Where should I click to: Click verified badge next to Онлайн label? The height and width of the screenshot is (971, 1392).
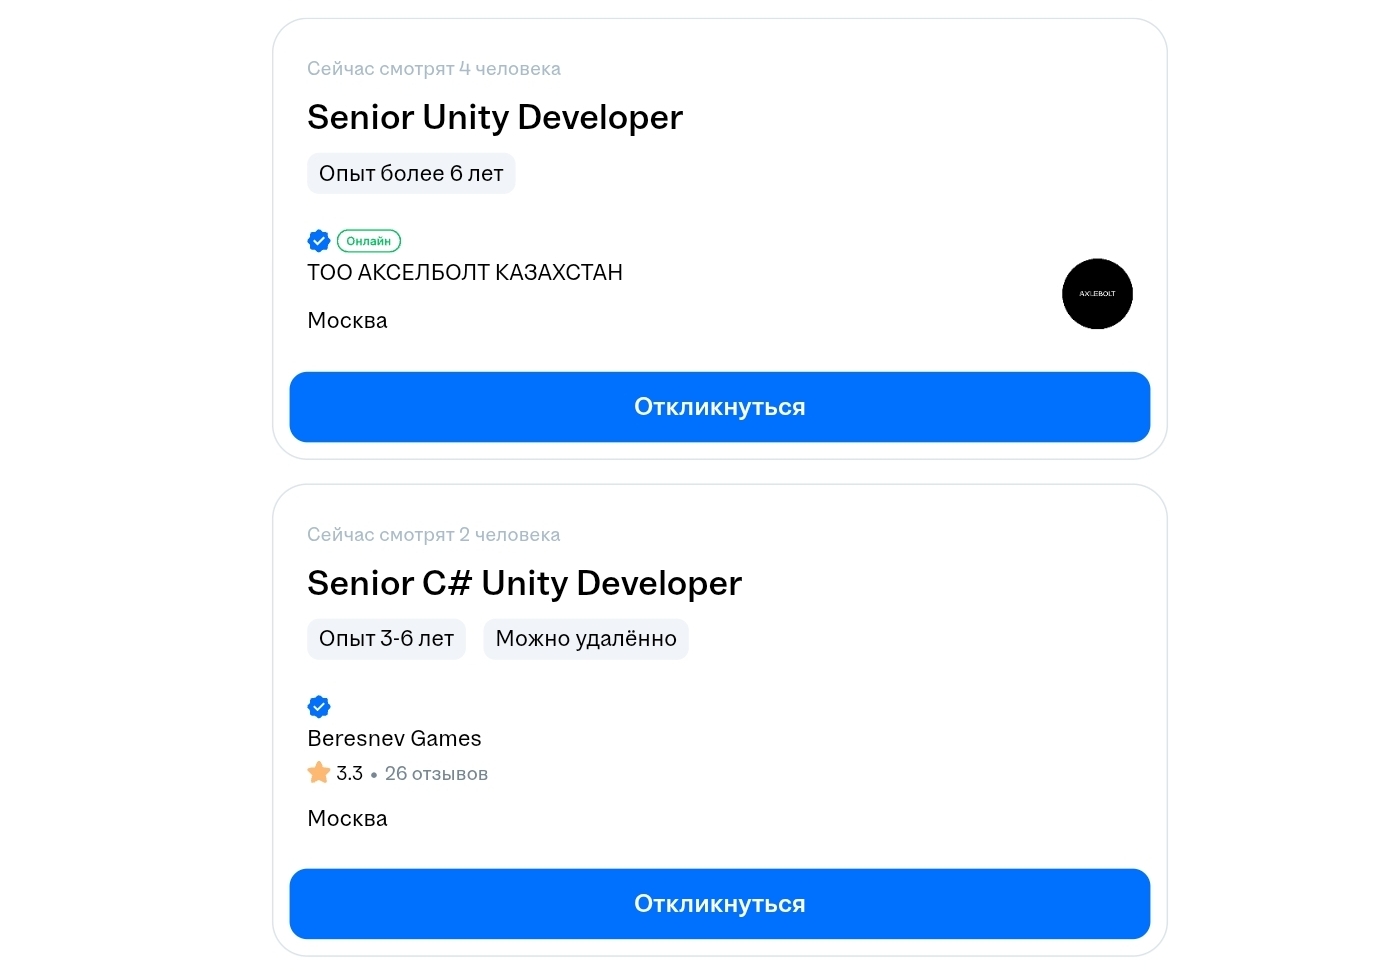pyautogui.click(x=319, y=241)
